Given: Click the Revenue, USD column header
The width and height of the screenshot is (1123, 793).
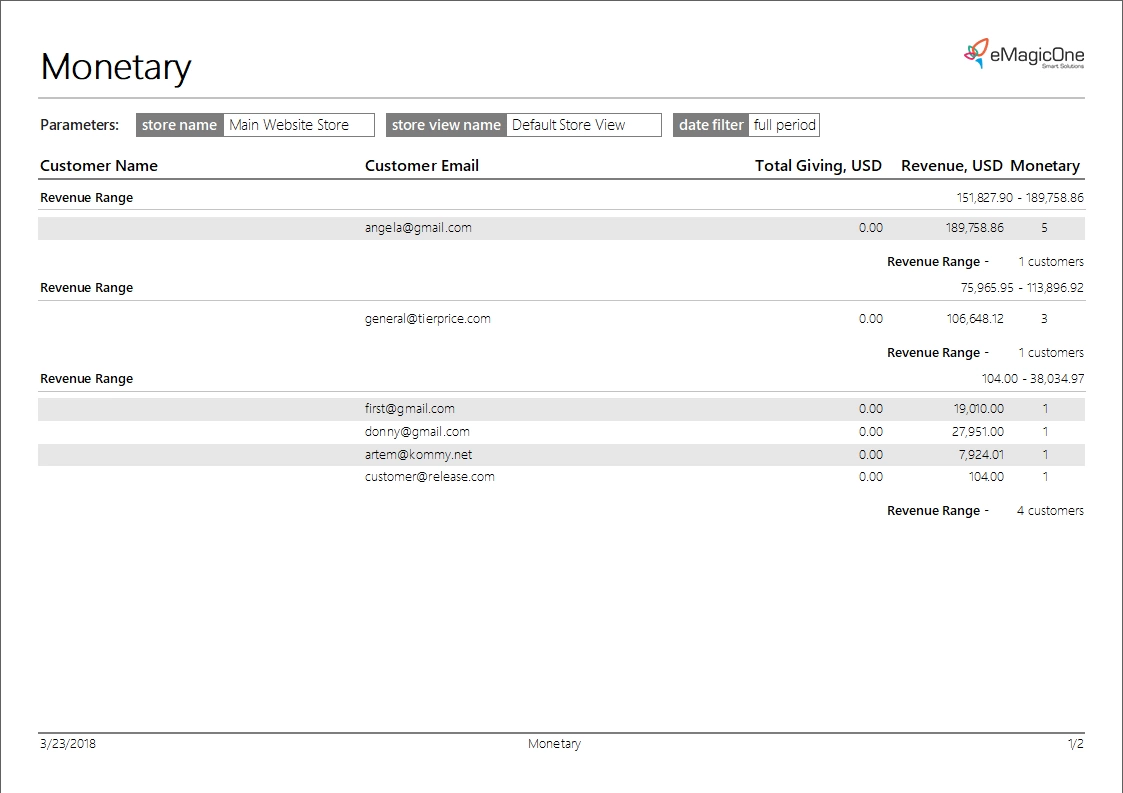Looking at the screenshot, I should pyautogui.click(x=952, y=165).
